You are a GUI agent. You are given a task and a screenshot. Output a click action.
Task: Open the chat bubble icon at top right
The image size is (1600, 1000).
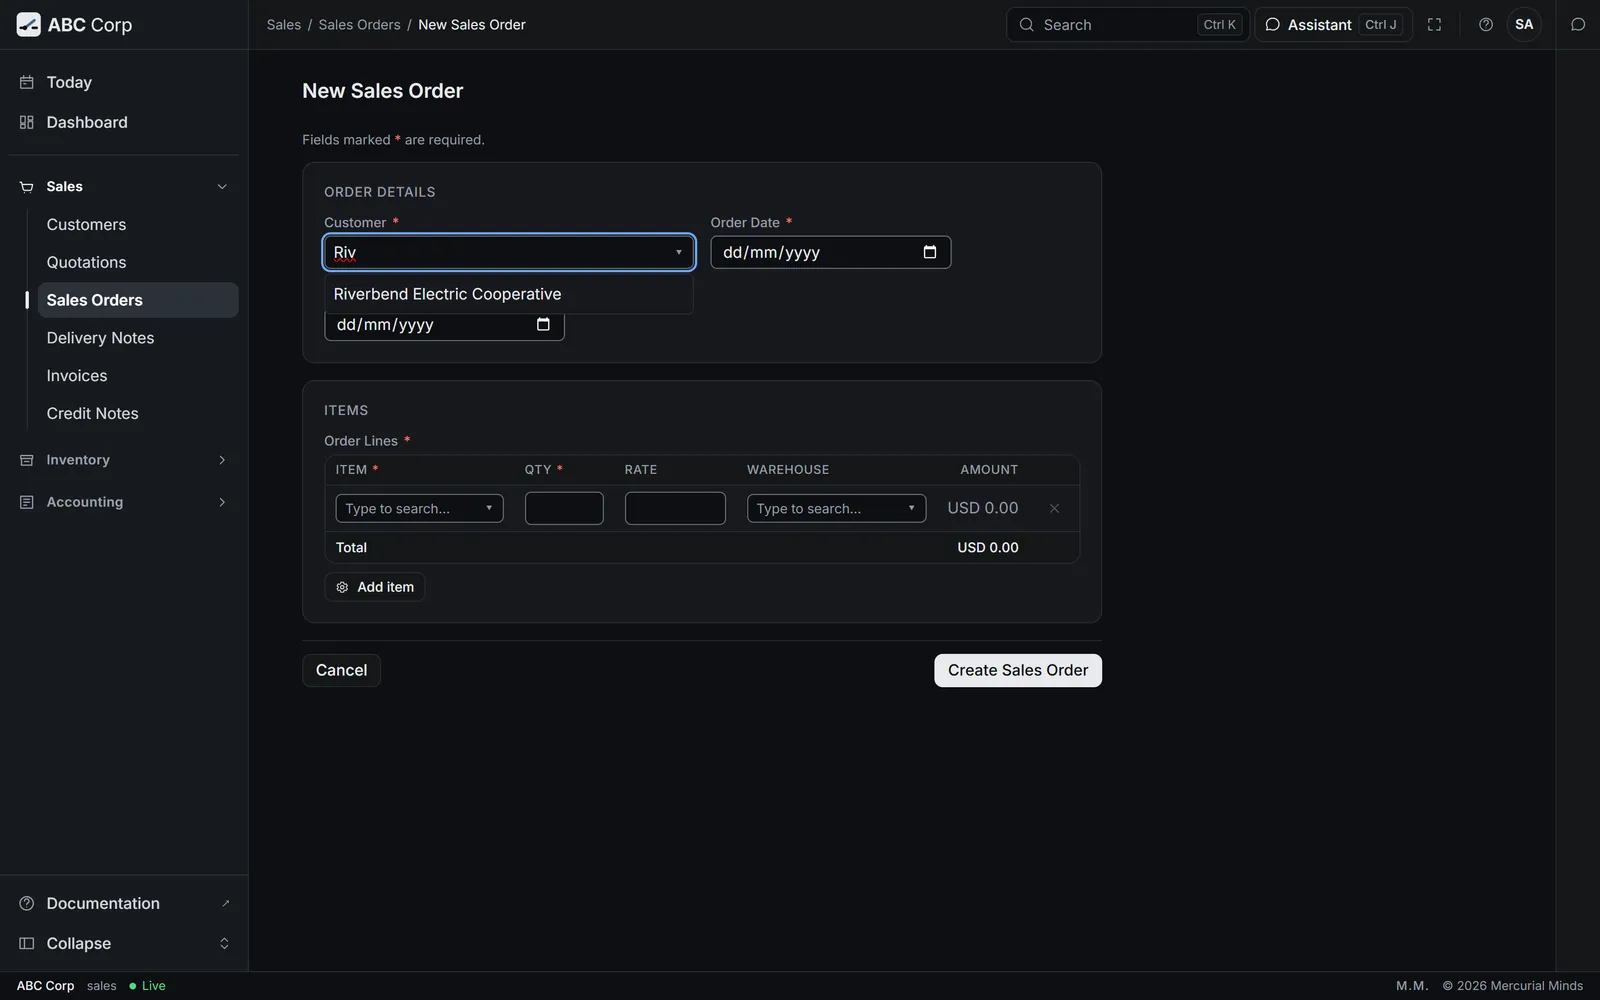tap(1578, 25)
